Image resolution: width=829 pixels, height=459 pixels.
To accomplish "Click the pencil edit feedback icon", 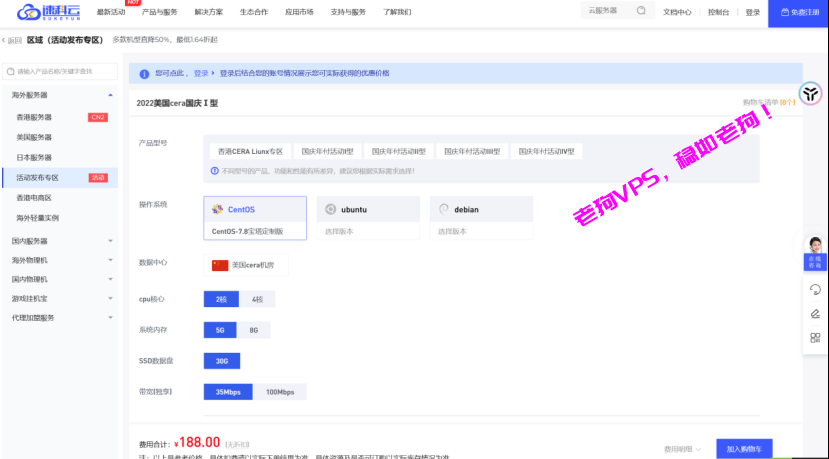I will tap(815, 314).
